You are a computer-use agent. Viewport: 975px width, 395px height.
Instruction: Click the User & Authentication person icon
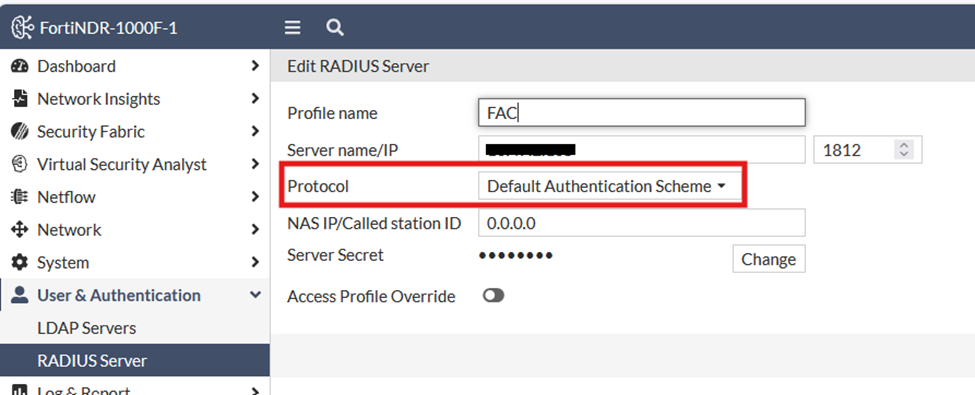tap(20, 295)
